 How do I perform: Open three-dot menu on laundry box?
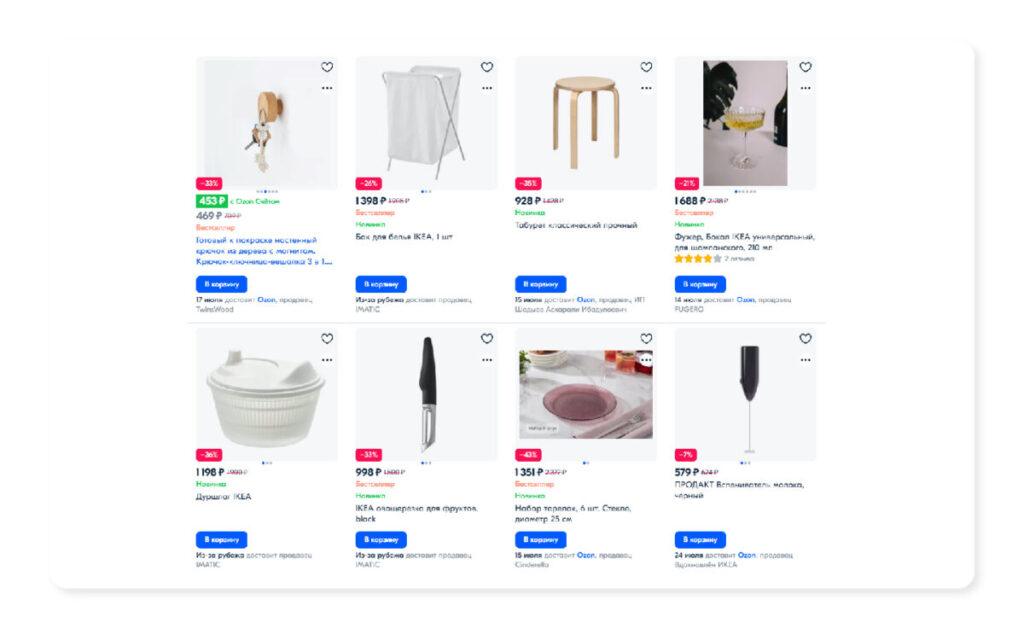tap(487, 88)
